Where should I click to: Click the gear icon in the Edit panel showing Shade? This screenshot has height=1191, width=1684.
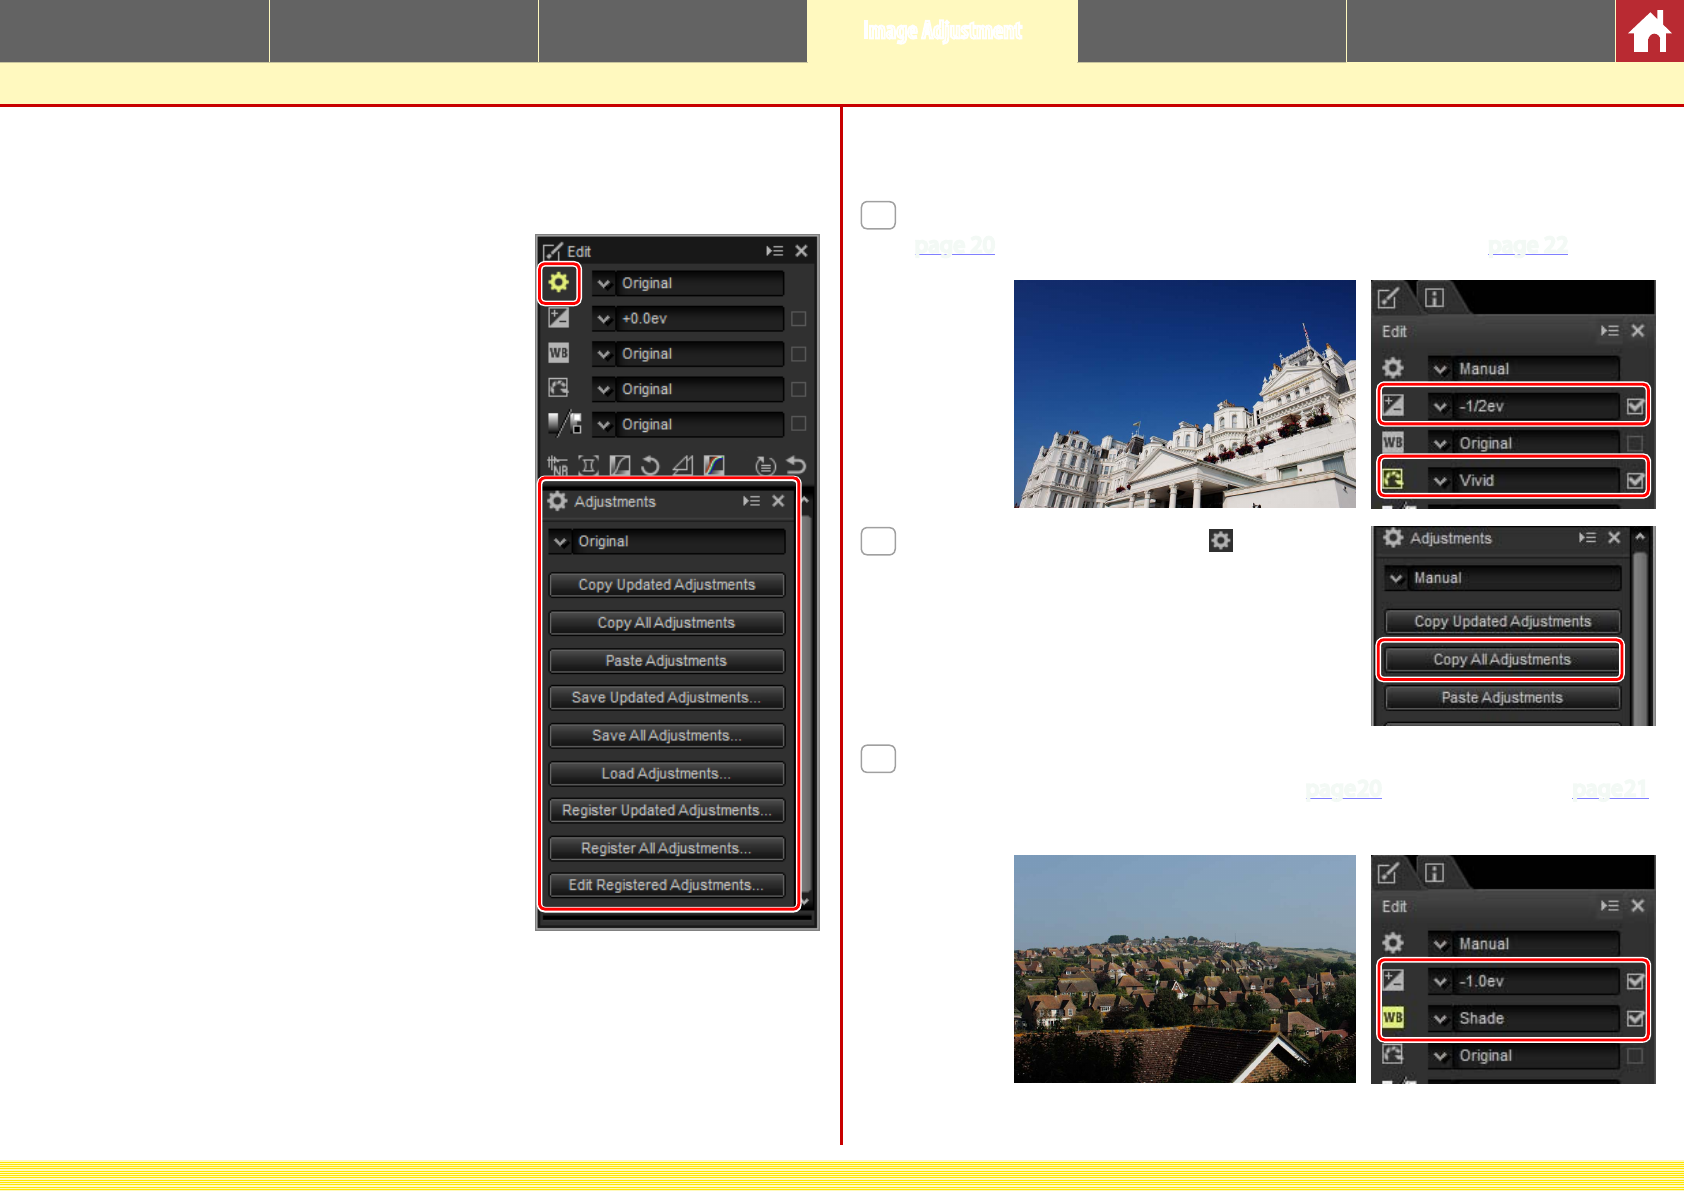tap(1393, 943)
